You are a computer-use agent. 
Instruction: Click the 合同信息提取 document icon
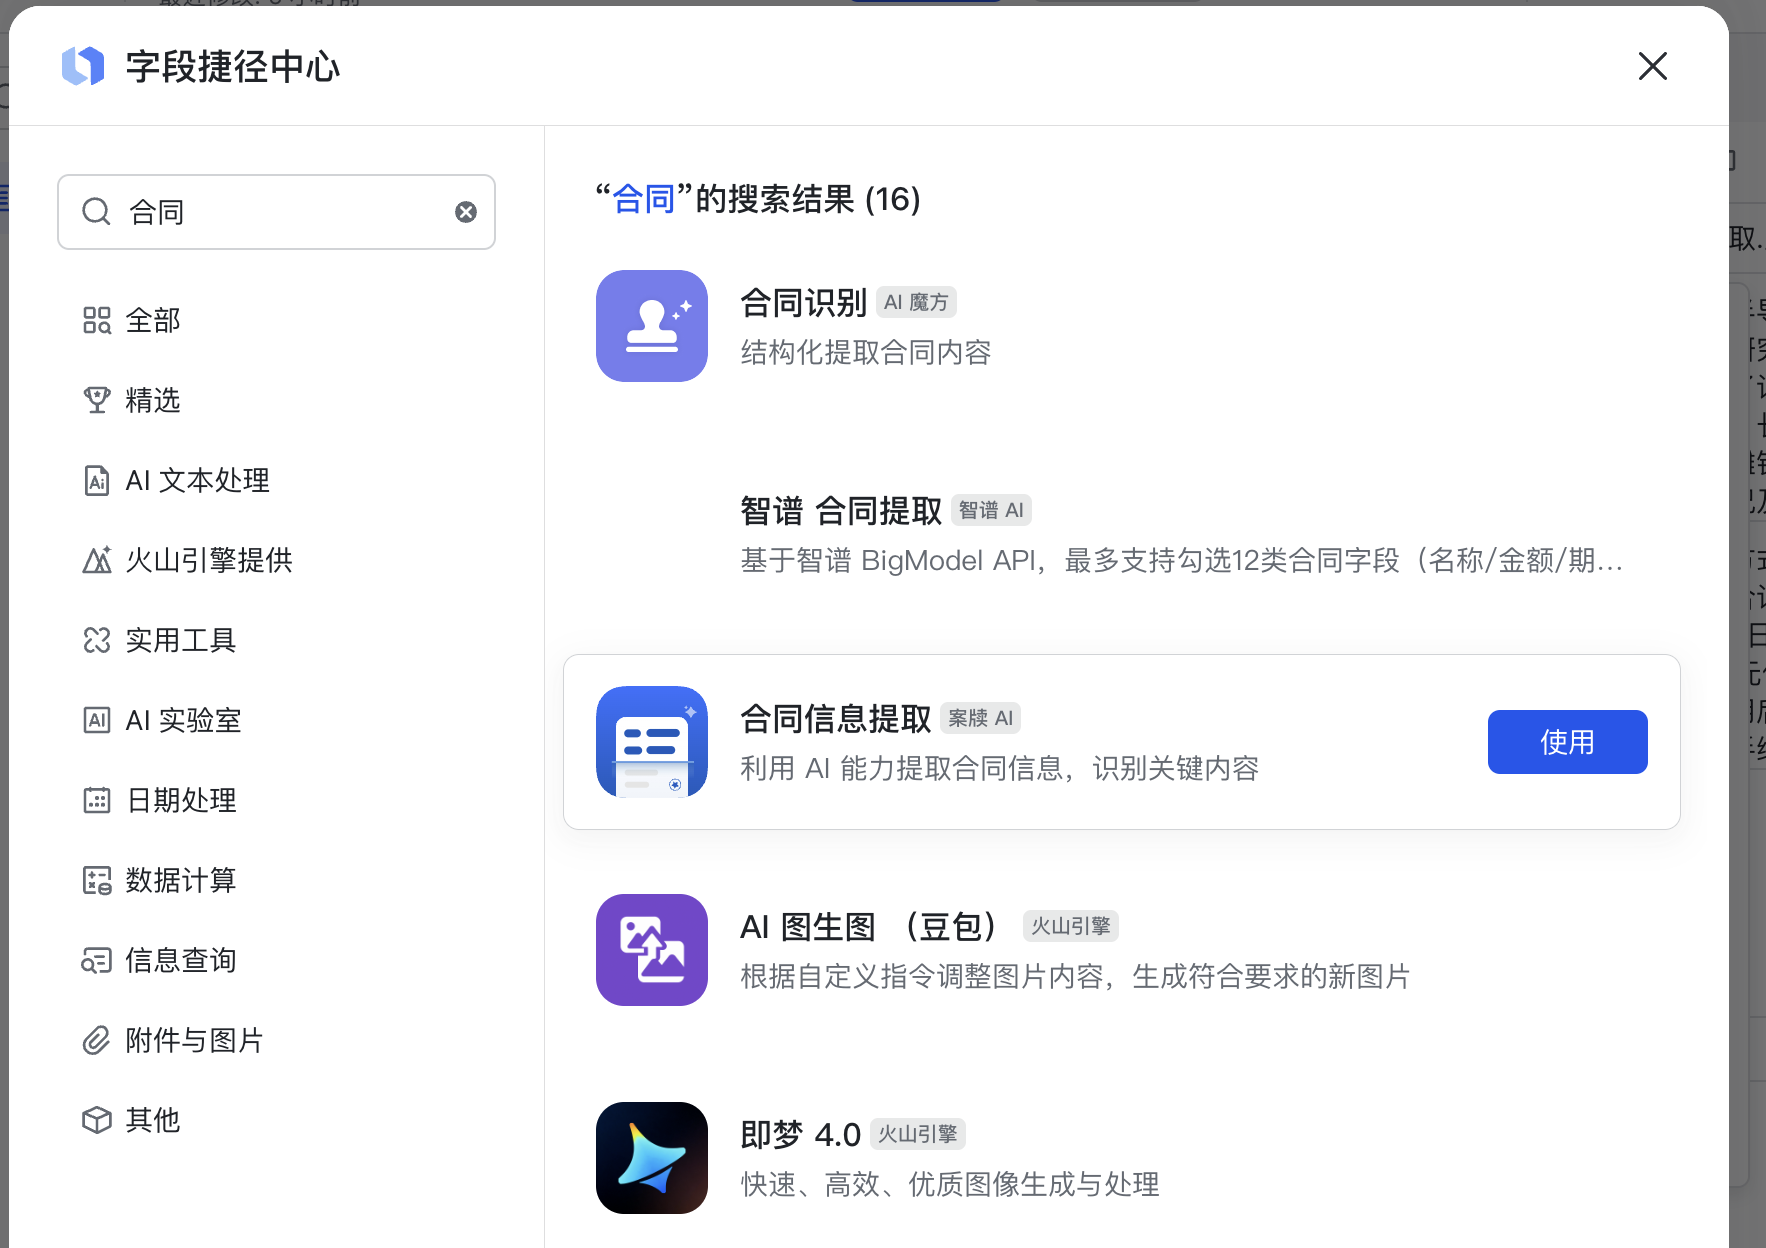651,742
